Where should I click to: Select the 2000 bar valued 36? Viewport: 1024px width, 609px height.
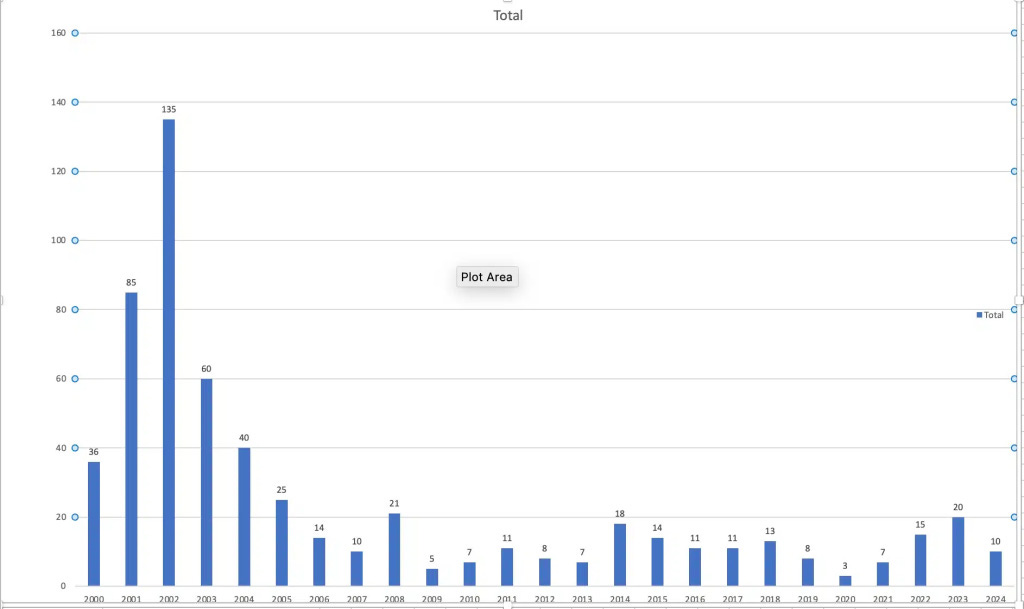tap(94, 523)
